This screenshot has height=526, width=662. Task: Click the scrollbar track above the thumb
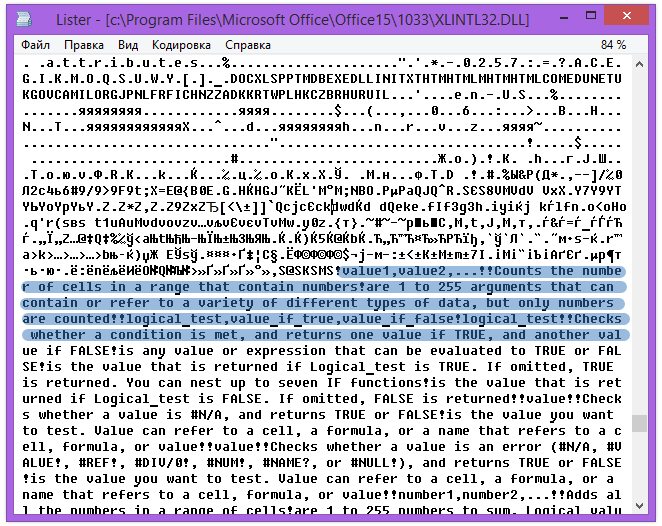click(x=639, y=241)
